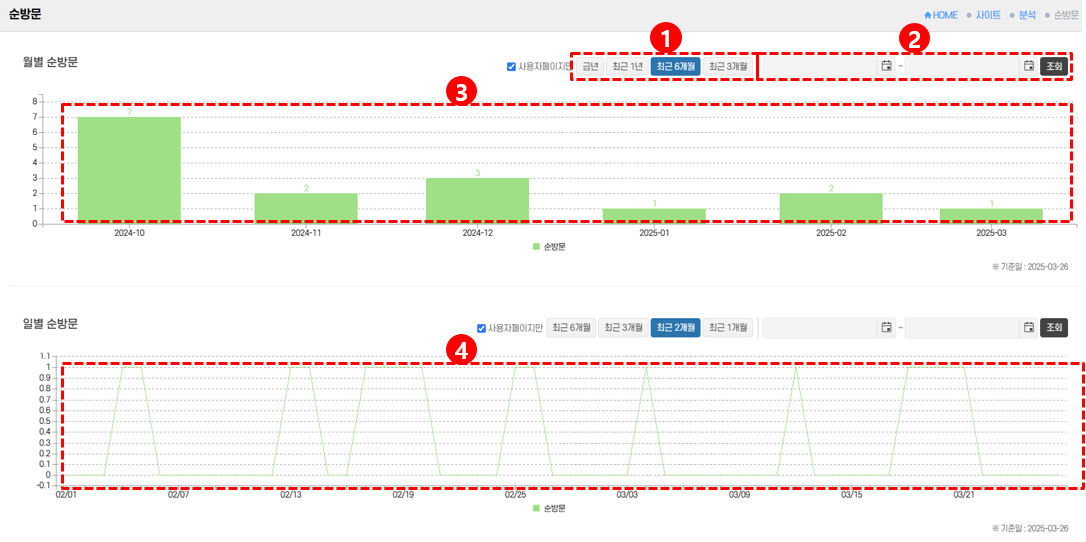Open 사이트 breadcrumb link
The image size is (1086, 542).
(988, 15)
